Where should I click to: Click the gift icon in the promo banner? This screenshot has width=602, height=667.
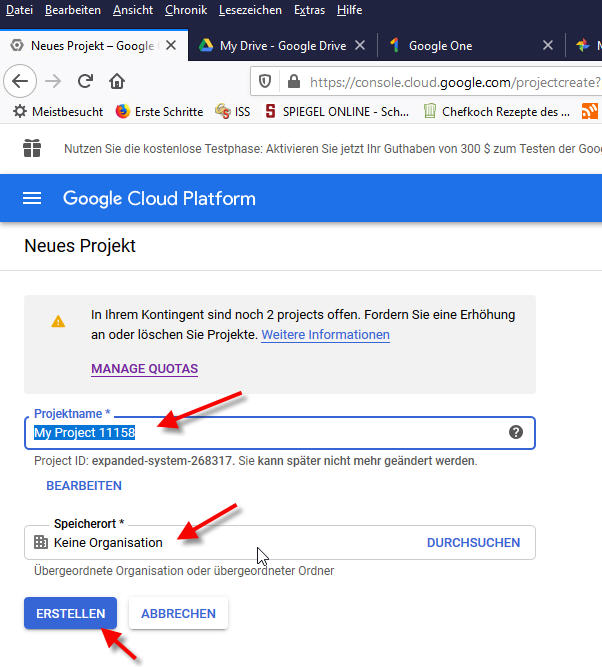pyautogui.click(x=33, y=148)
